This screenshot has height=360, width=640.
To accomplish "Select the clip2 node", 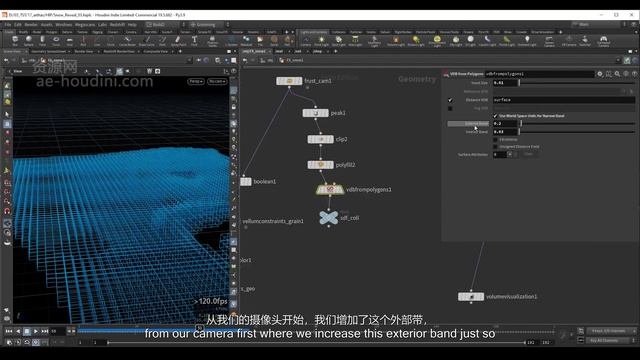I will tap(320, 139).
